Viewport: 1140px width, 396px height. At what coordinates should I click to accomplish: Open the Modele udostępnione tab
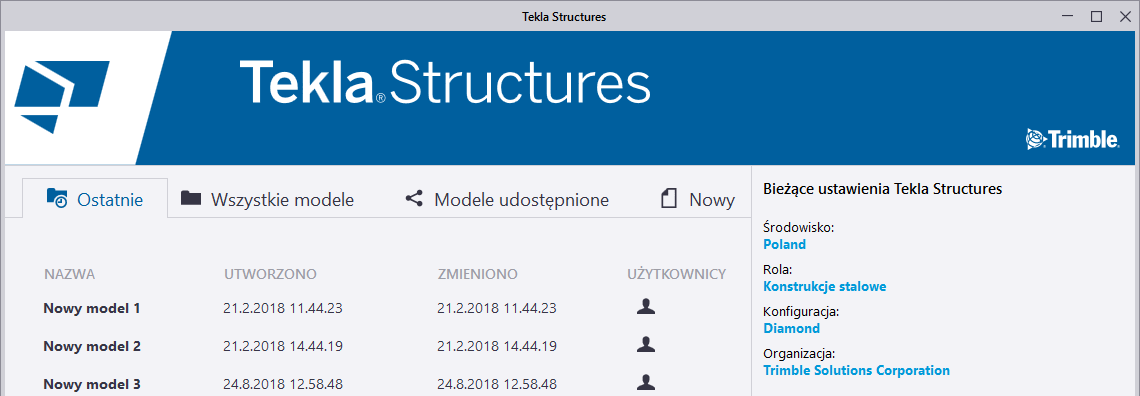[507, 199]
